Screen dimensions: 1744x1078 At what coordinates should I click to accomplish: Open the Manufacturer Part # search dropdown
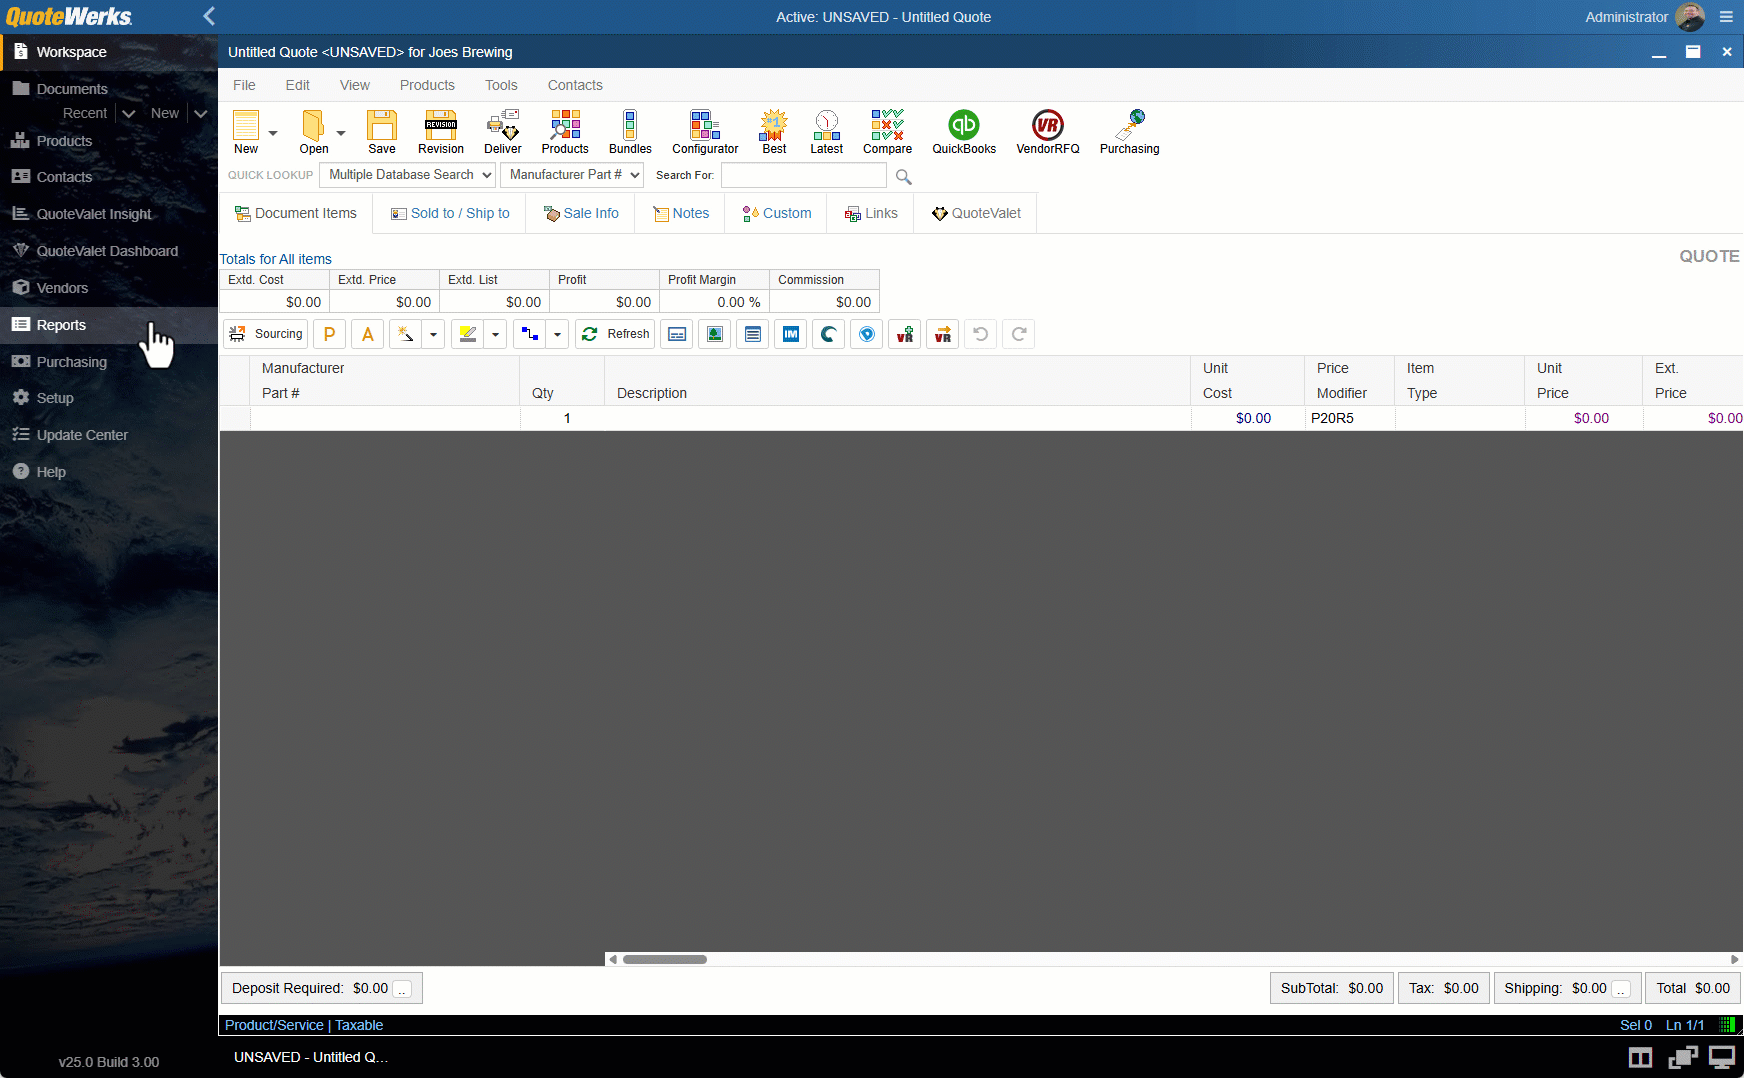(572, 175)
